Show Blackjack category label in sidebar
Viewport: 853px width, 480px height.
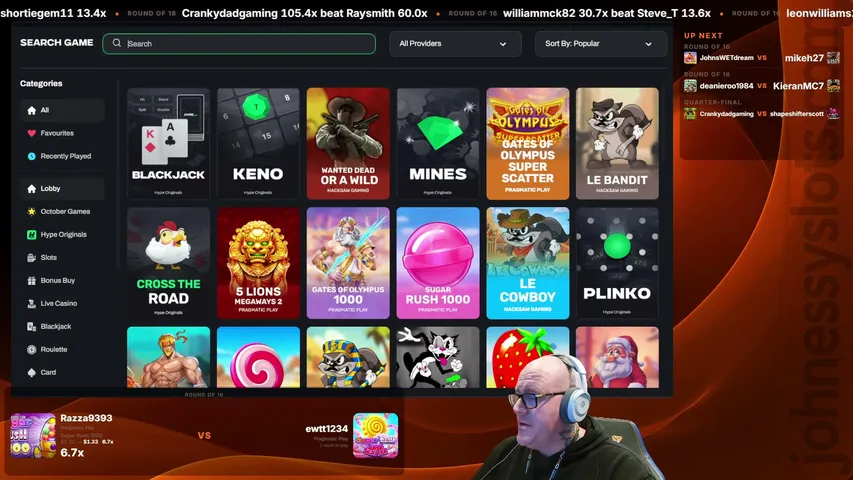[56, 327]
